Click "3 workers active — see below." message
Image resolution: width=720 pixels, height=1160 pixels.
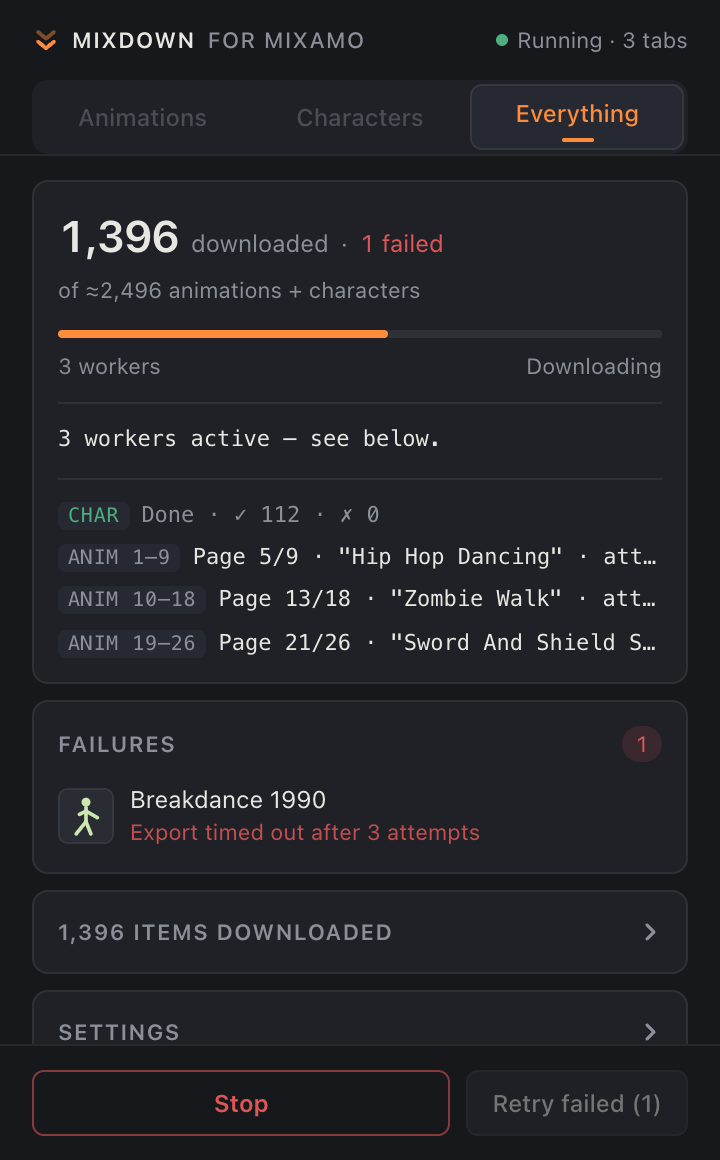pos(249,439)
